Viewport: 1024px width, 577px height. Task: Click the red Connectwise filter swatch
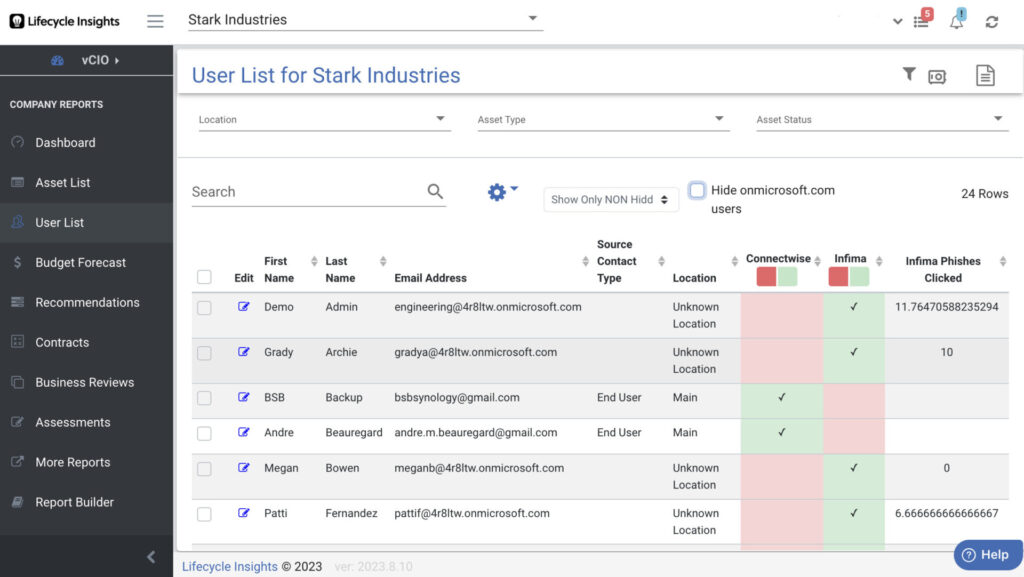tap(766, 277)
